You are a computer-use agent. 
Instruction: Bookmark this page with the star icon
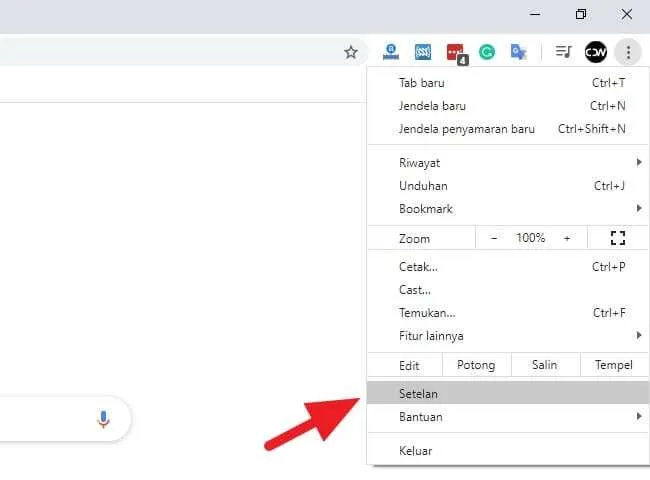351,52
